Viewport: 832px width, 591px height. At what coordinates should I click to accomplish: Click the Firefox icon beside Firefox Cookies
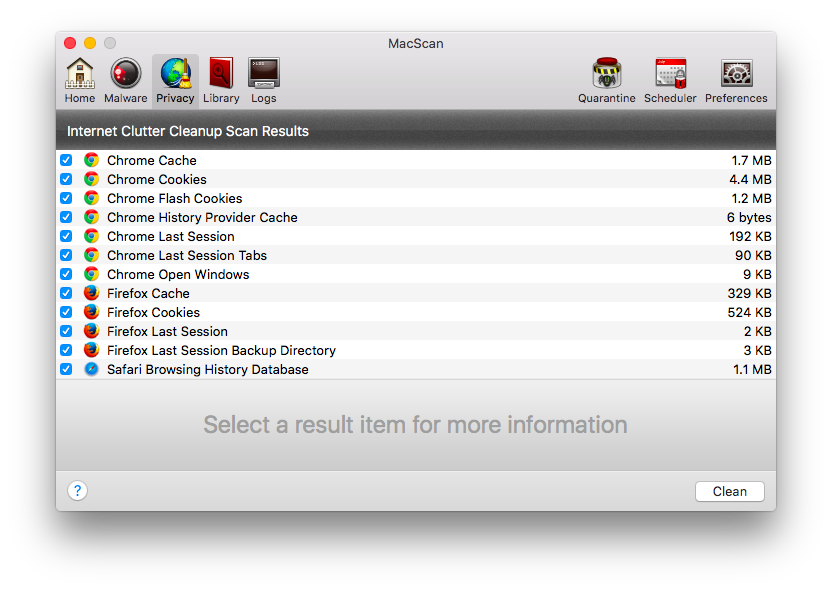pyautogui.click(x=91, y=312)
